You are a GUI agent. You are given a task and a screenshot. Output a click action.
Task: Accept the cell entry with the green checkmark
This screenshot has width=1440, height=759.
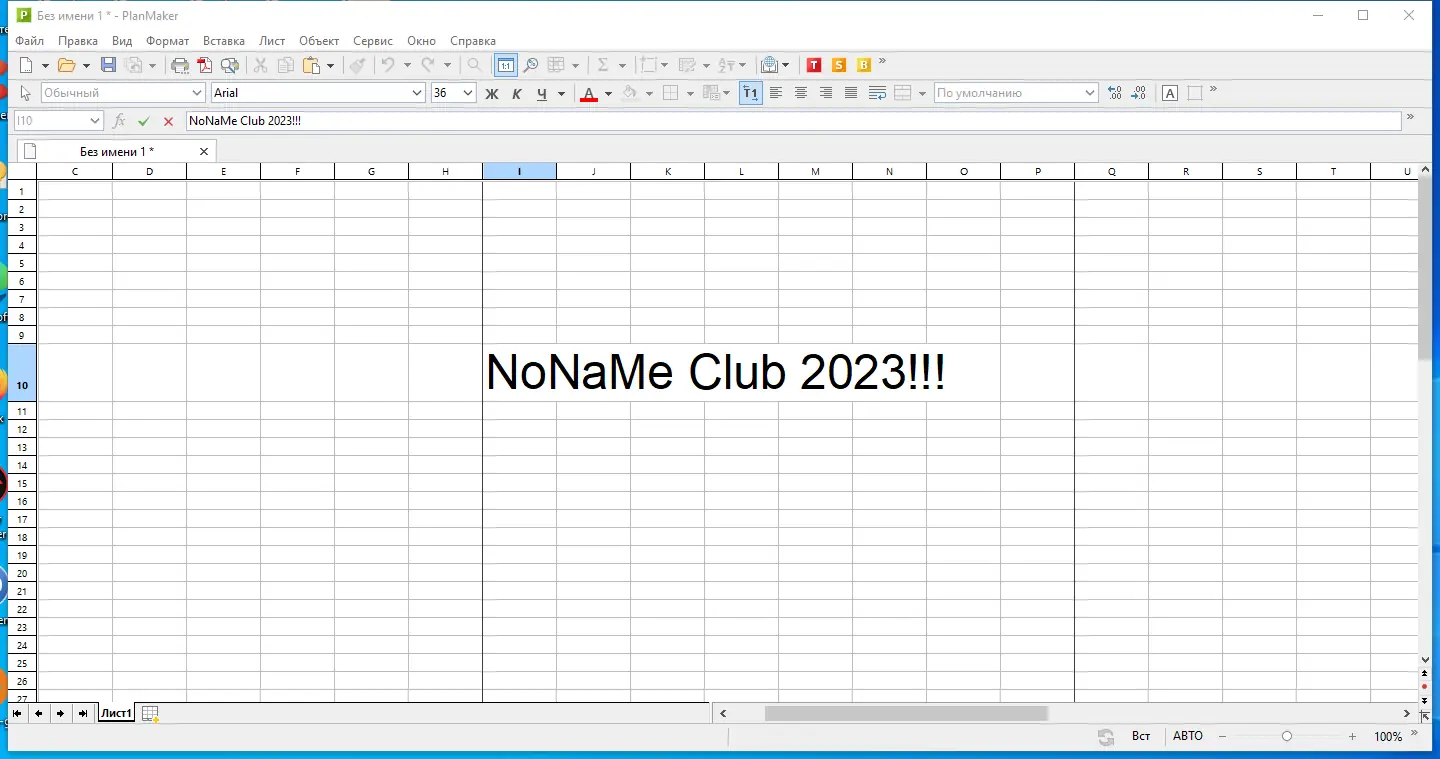click(x=144, y=121)
